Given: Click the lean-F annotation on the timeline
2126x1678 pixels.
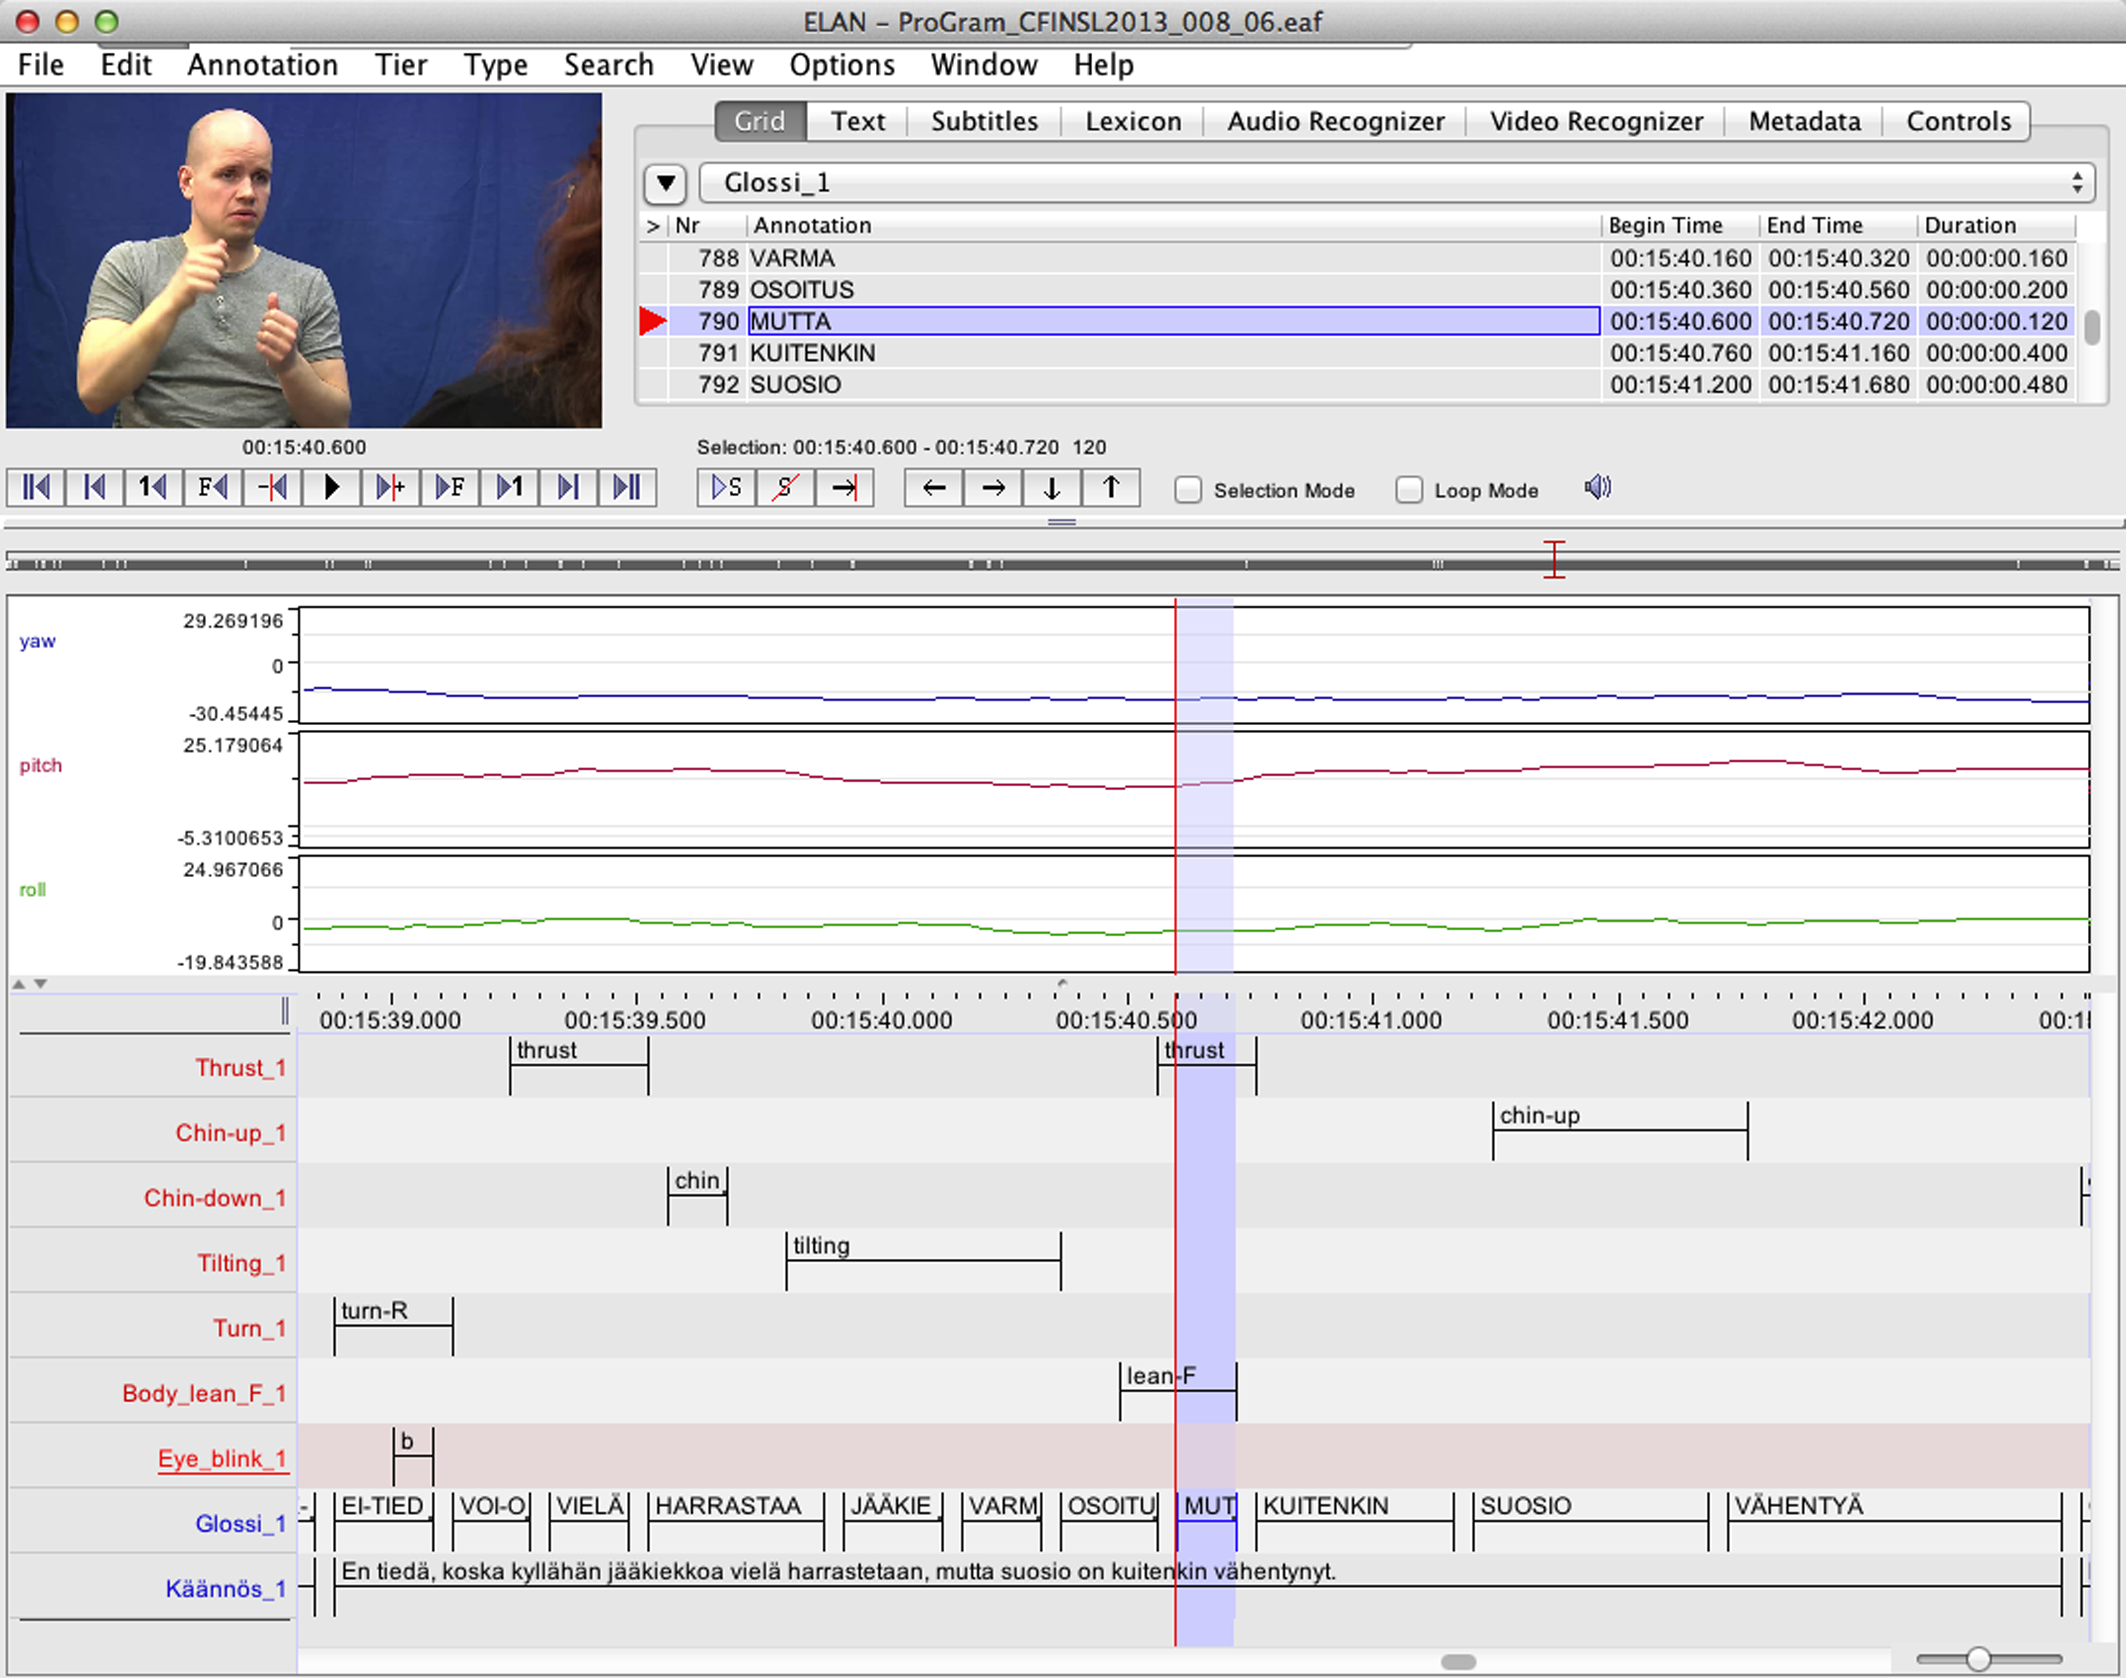Looking at the screenshot, I should [1178, 1391].
